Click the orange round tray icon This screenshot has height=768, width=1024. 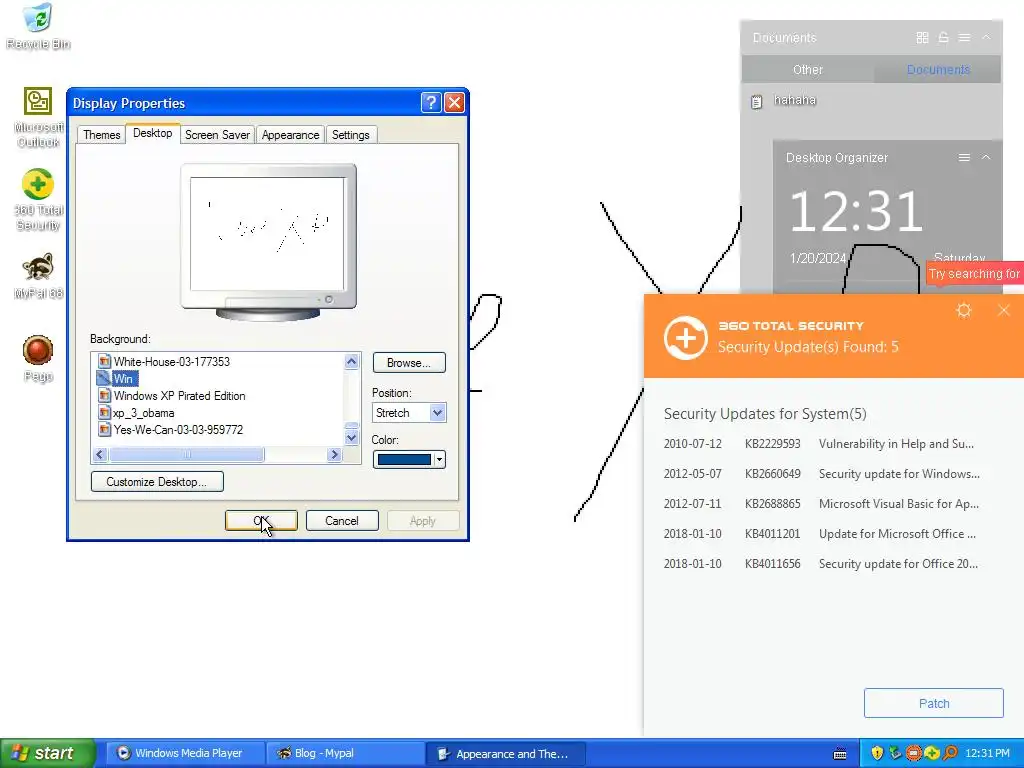coord(913,753)
